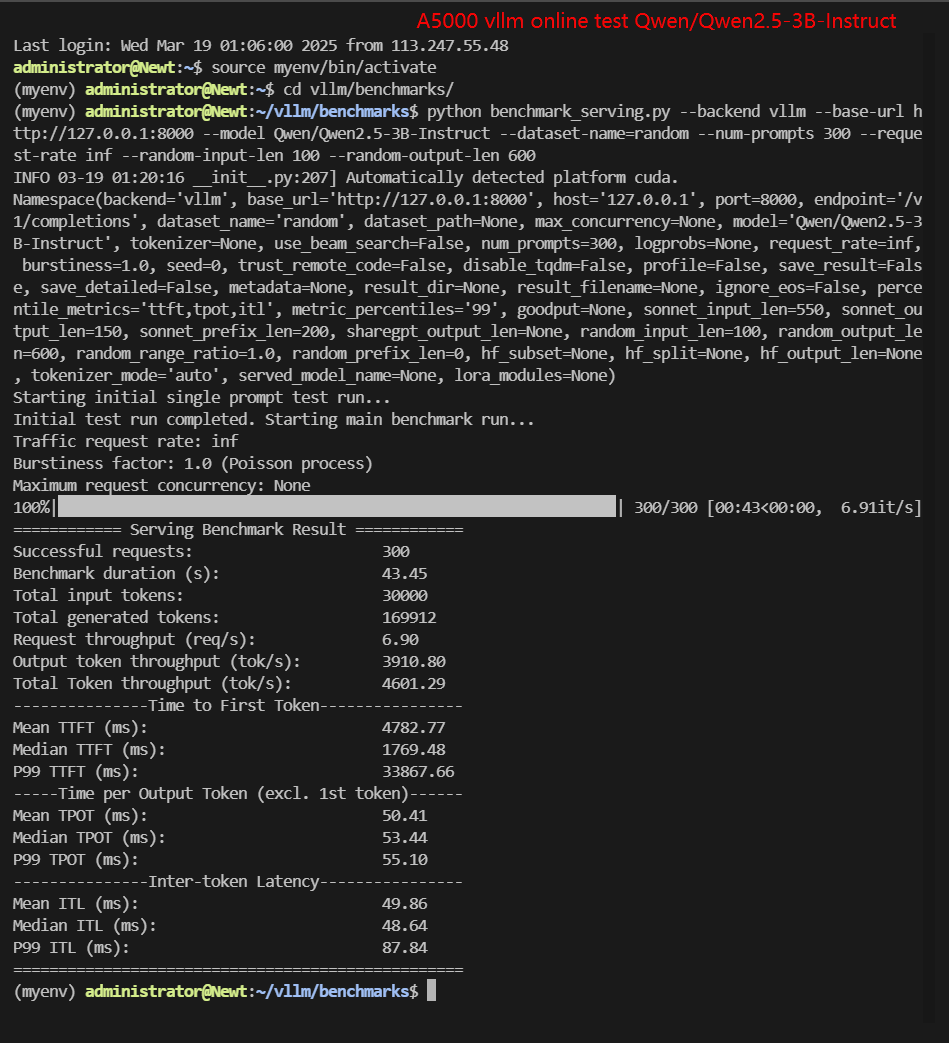Click Mean TPOT value 50.41
Screen dimensions: 949x1043
[x=404, y=816]
